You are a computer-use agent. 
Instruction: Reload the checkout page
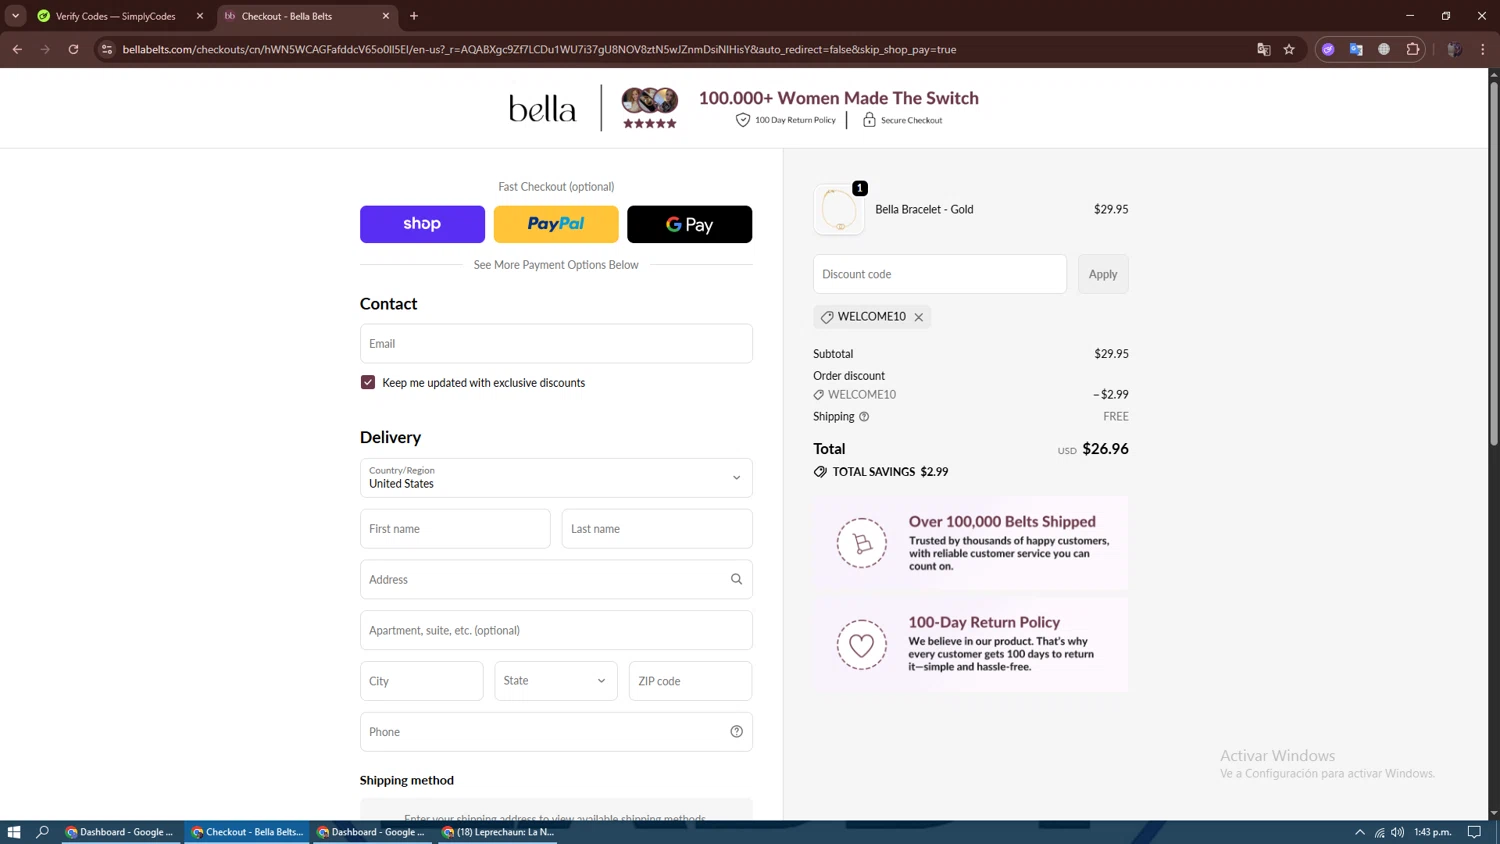pos(74,49)
